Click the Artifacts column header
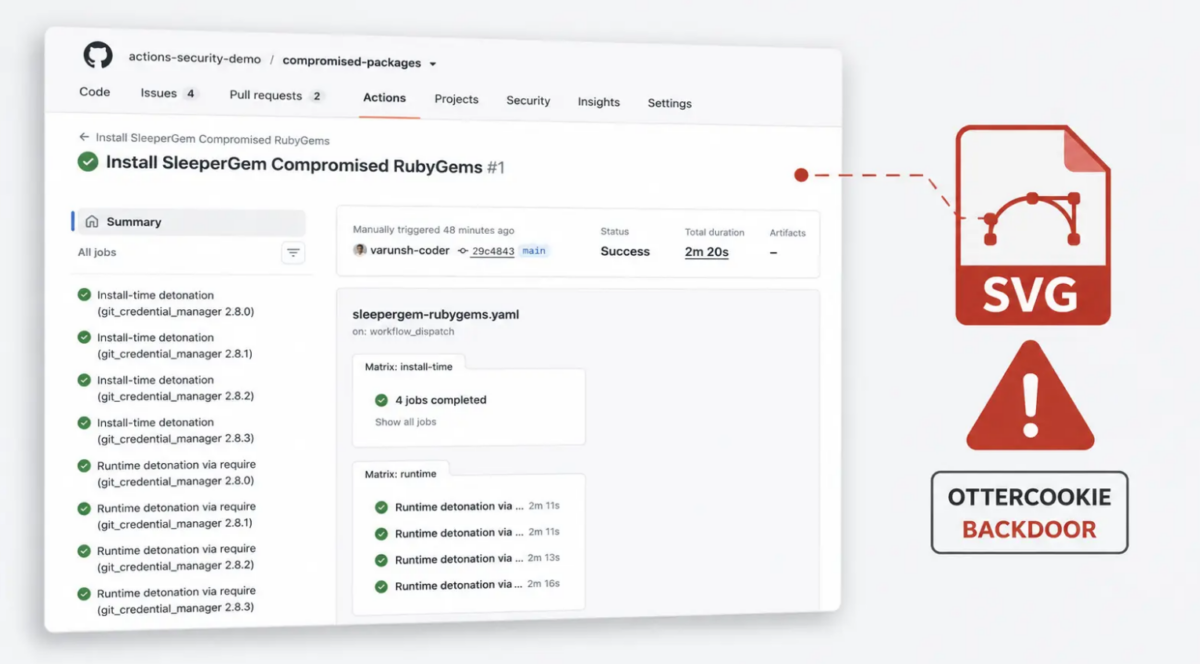 787,233
